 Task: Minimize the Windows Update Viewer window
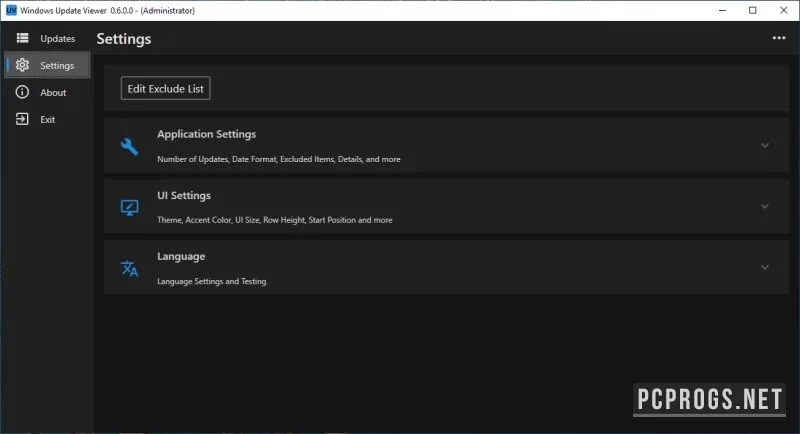(722, 10)
